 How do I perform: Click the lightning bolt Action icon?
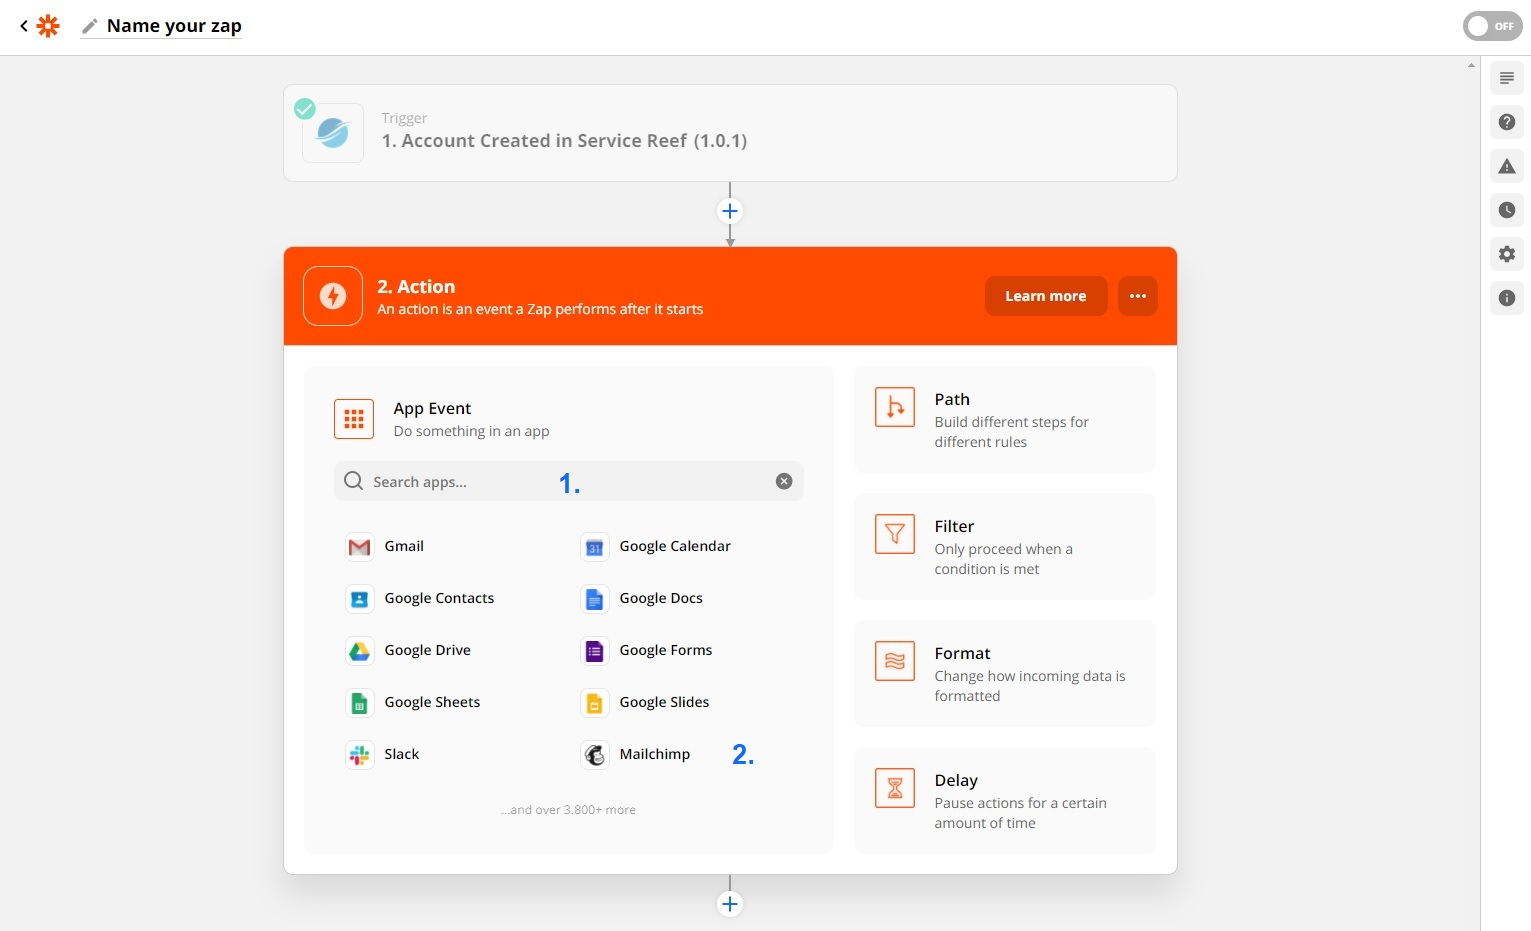coord(333,296)
